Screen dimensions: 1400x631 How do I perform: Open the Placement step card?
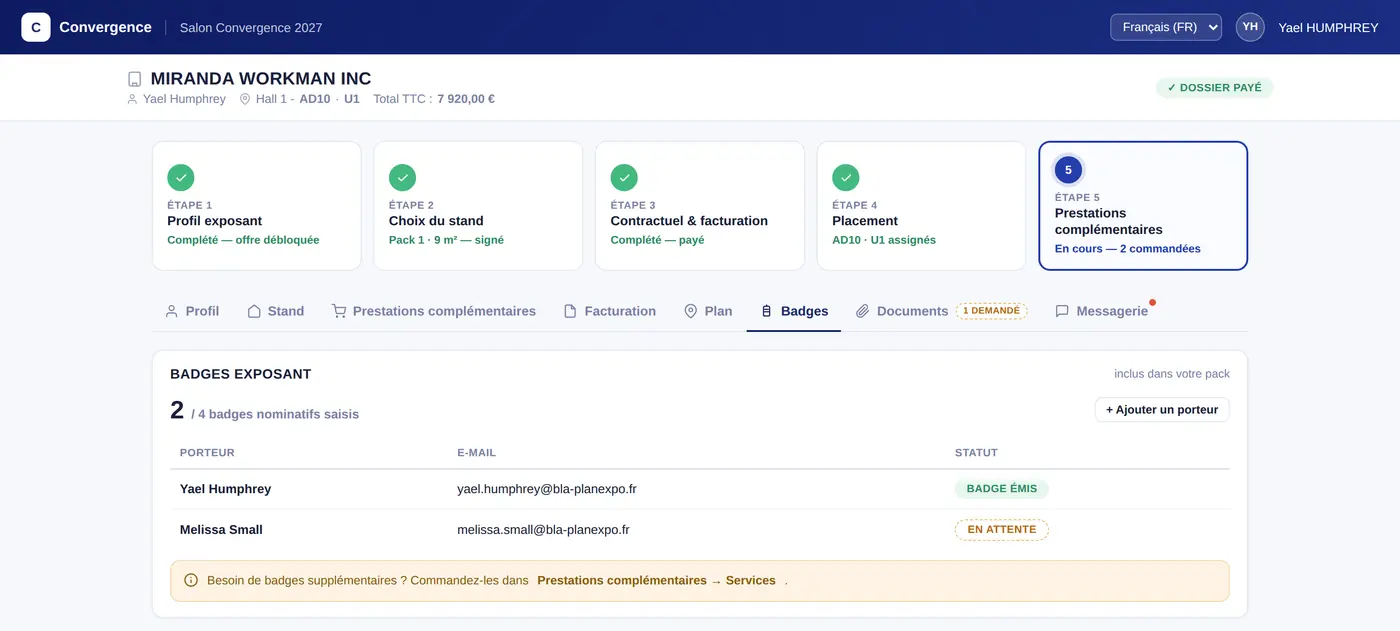pyautogui.click(x=922, y=206)
